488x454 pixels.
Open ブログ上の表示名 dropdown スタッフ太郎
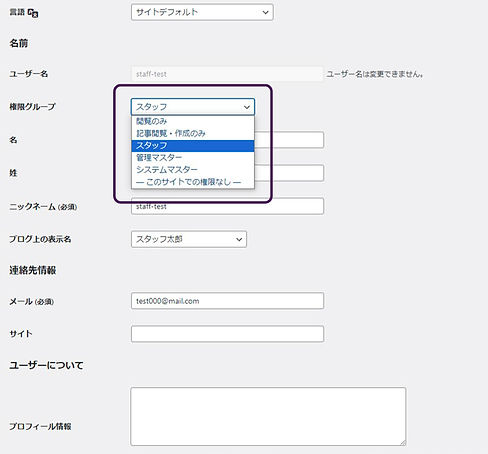tap(189, 239)
